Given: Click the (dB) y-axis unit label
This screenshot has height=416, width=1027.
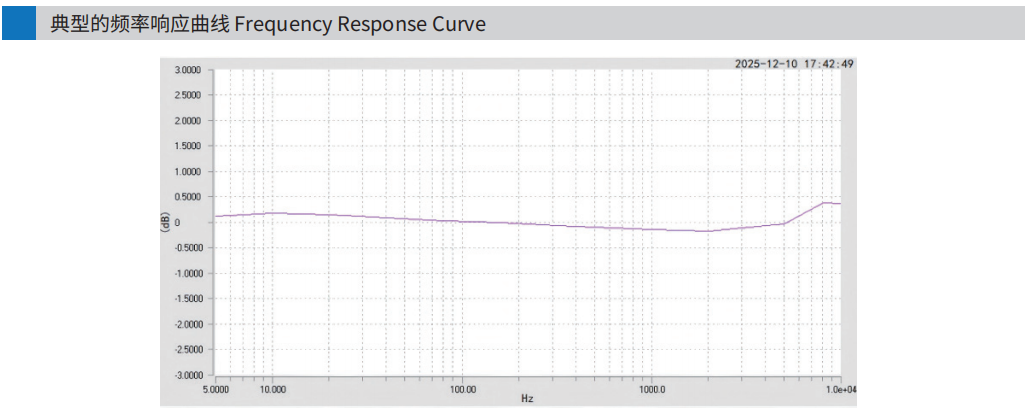Looking at the screenshot, I should (x=166, y=222).
